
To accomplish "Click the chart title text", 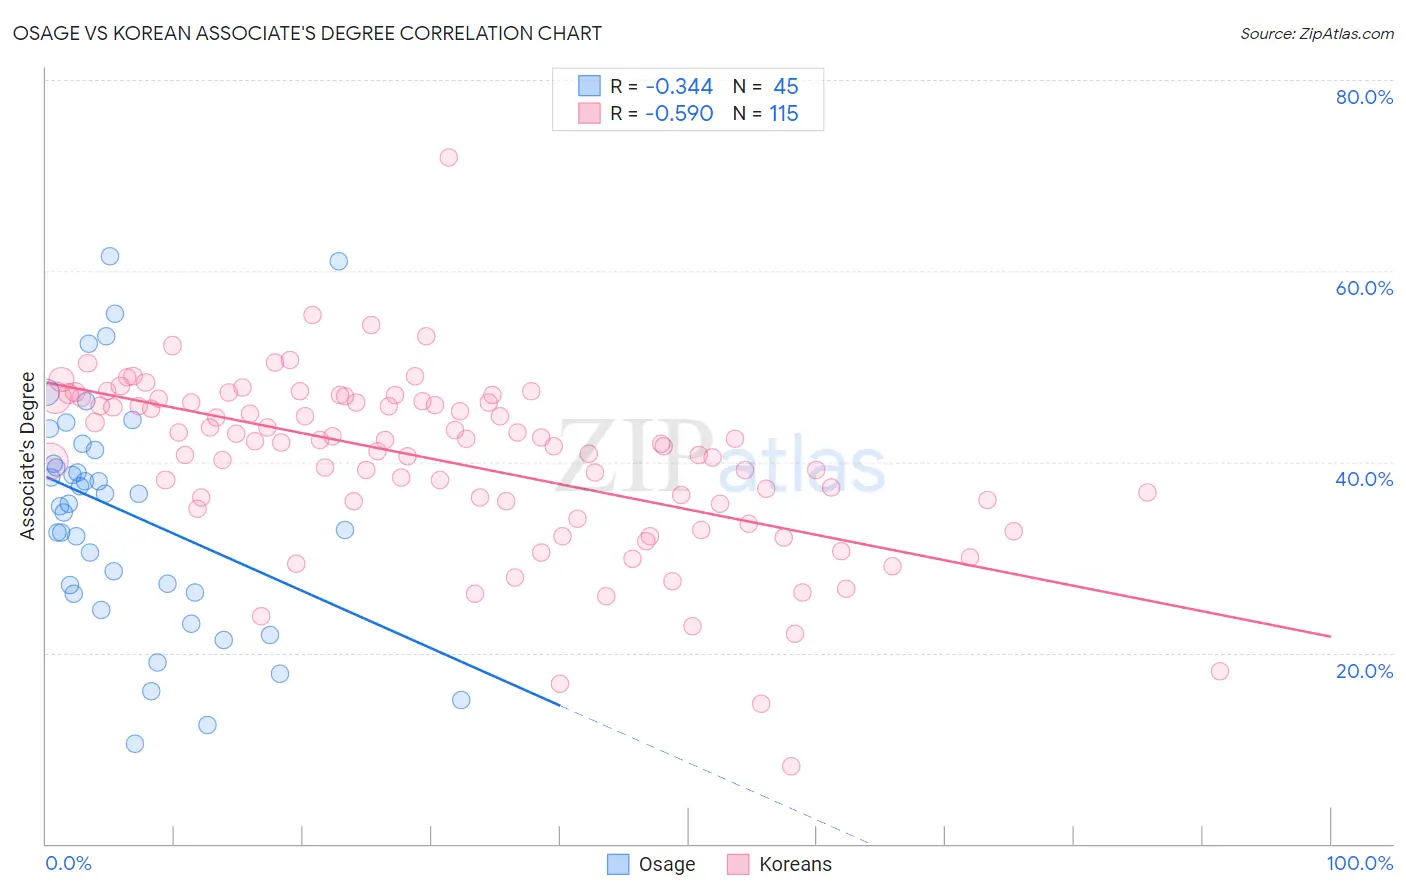I will (x=307, y=33).
